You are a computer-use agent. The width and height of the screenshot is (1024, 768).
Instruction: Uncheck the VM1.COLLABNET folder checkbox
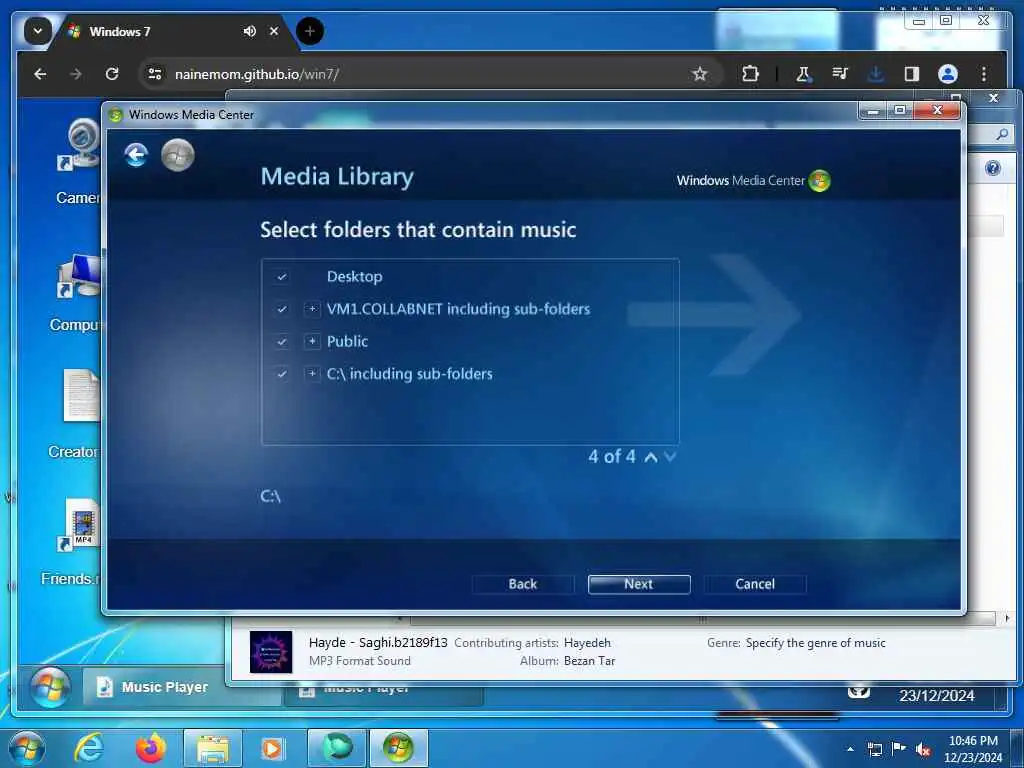tap(281, 309)
